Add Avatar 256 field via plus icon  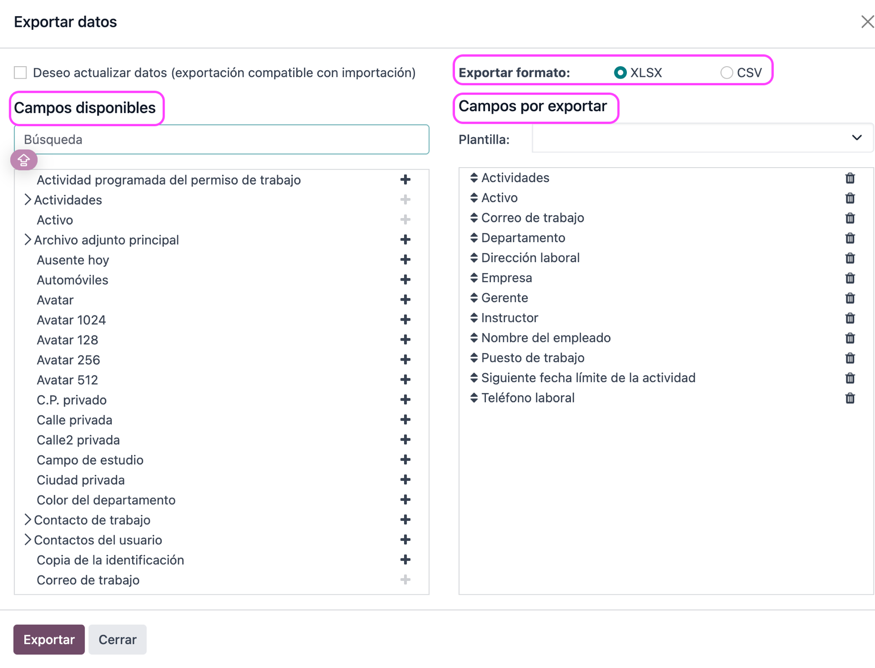405,360
